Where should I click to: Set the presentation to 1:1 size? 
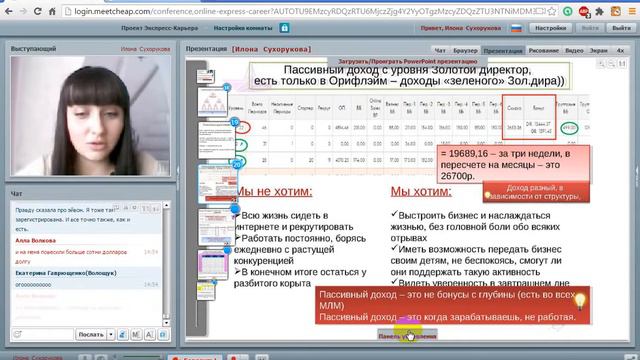click(622, 64)
